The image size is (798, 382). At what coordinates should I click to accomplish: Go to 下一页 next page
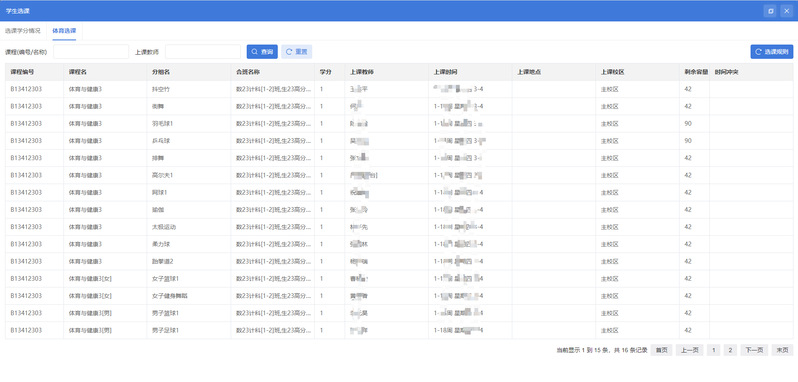click(754, 350)
